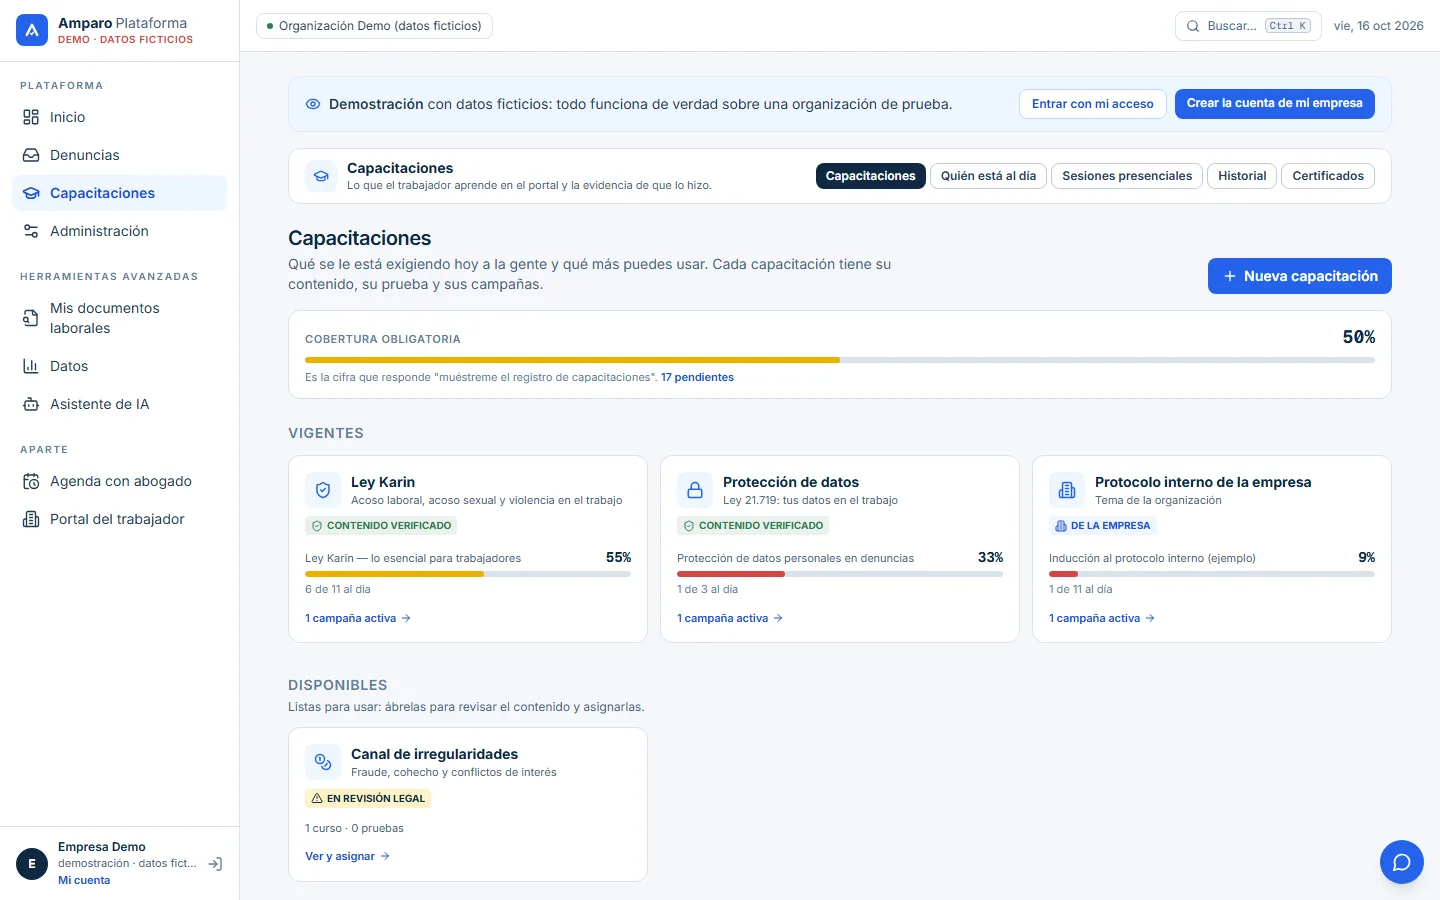
Task: Click the date vie, 16 oct 2026
Action: tap(1379, 26)
